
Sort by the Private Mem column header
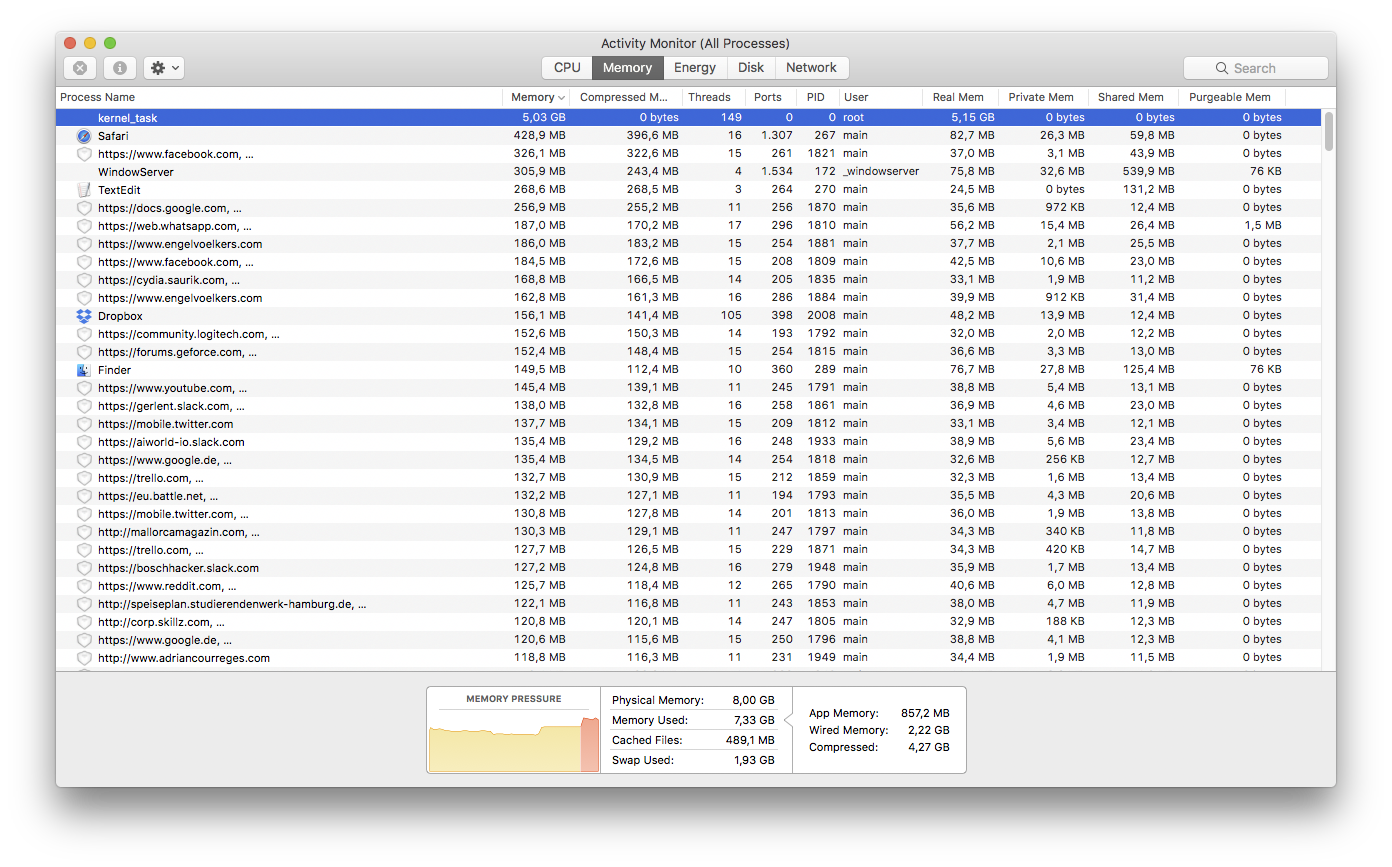point(1043,97)
